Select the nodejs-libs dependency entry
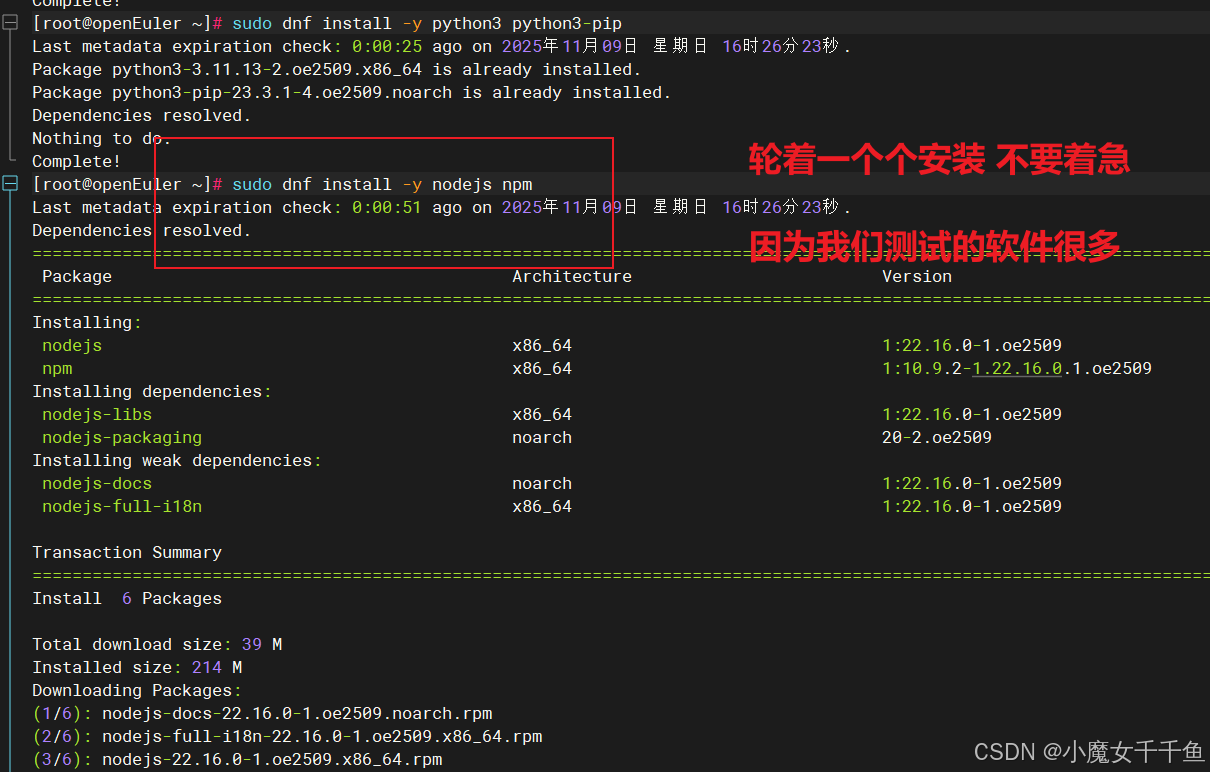Screen dimensions: 1210x772 [x=96, y=414]
